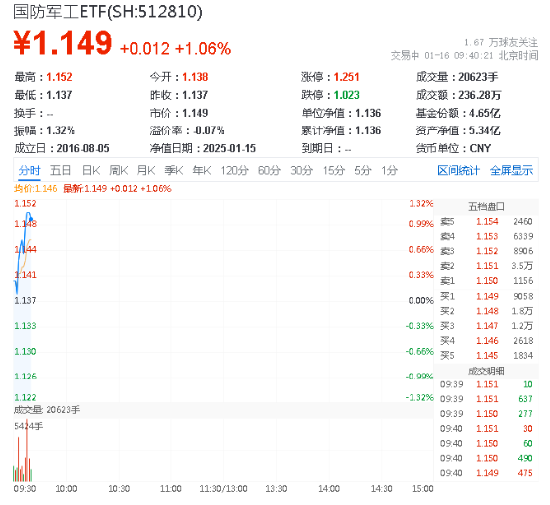This screenshot has width=550, height=505.
Task: Click the 五档盘口 panel header
Action: pyautogui.click(x=486, y=207)
